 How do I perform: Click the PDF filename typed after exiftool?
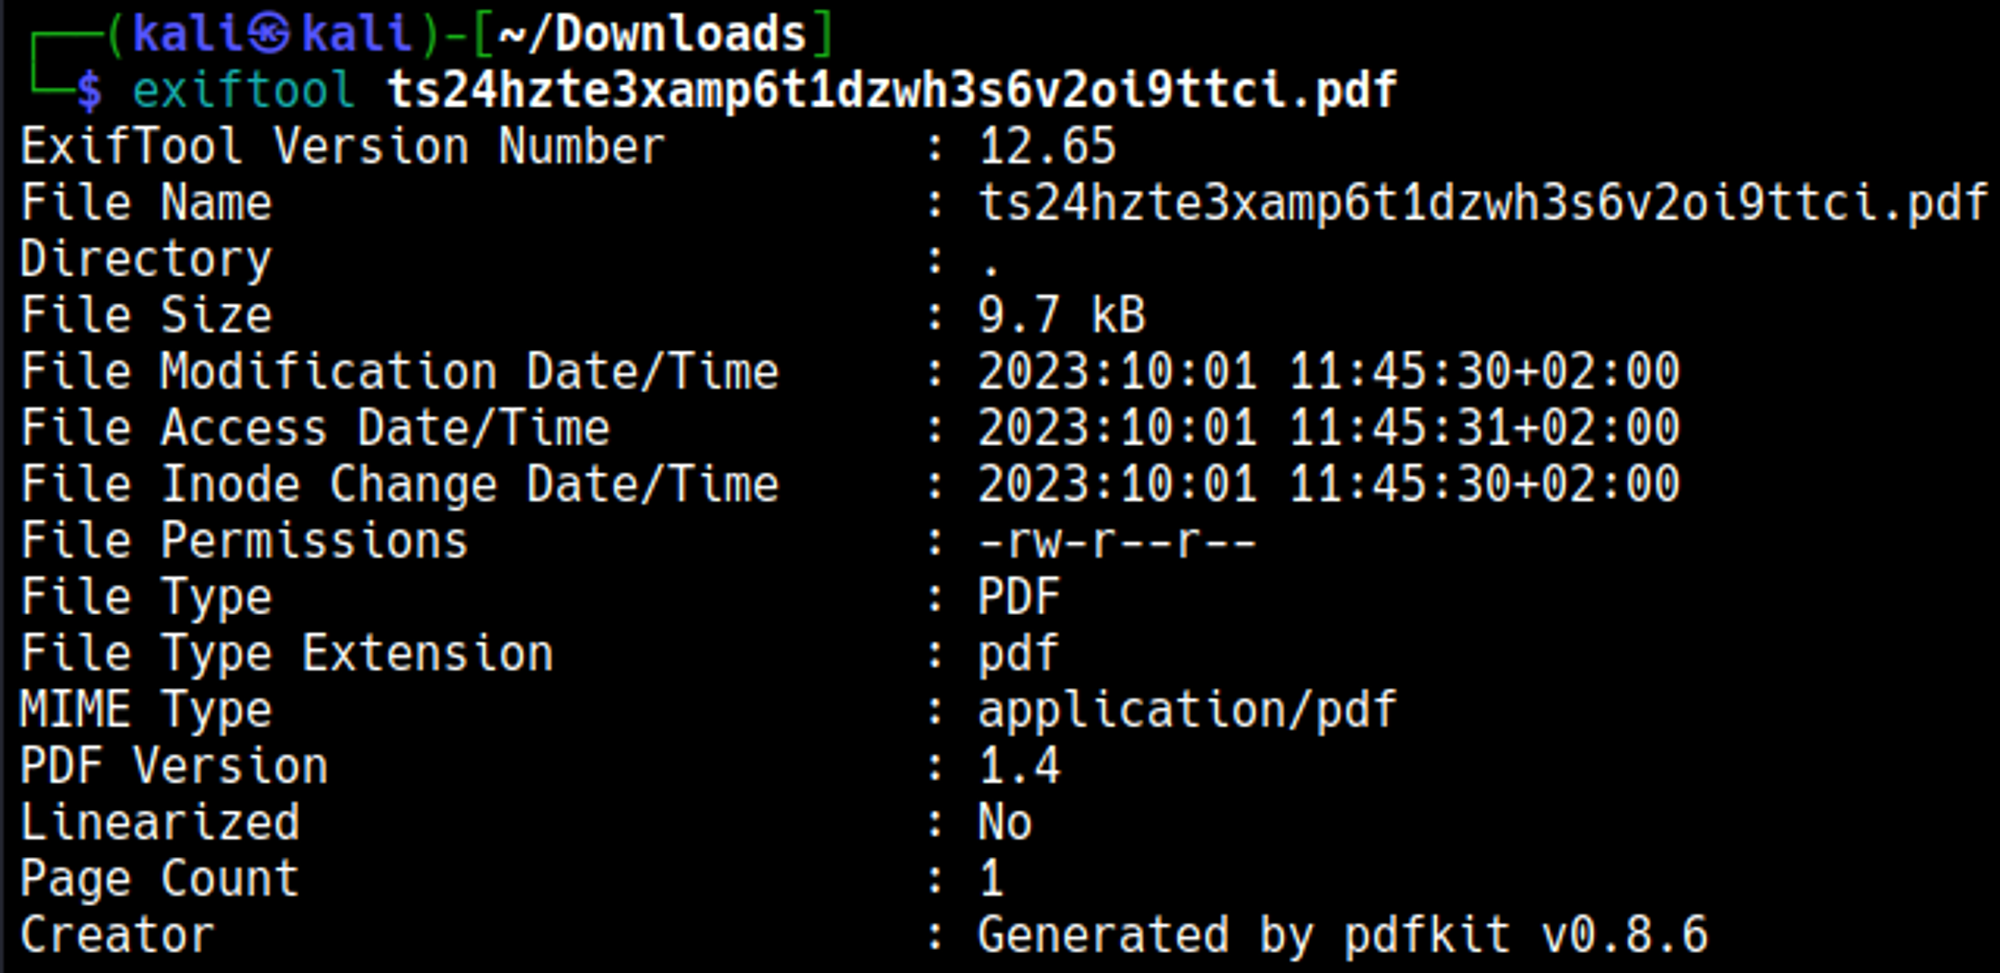pos(891,91)
